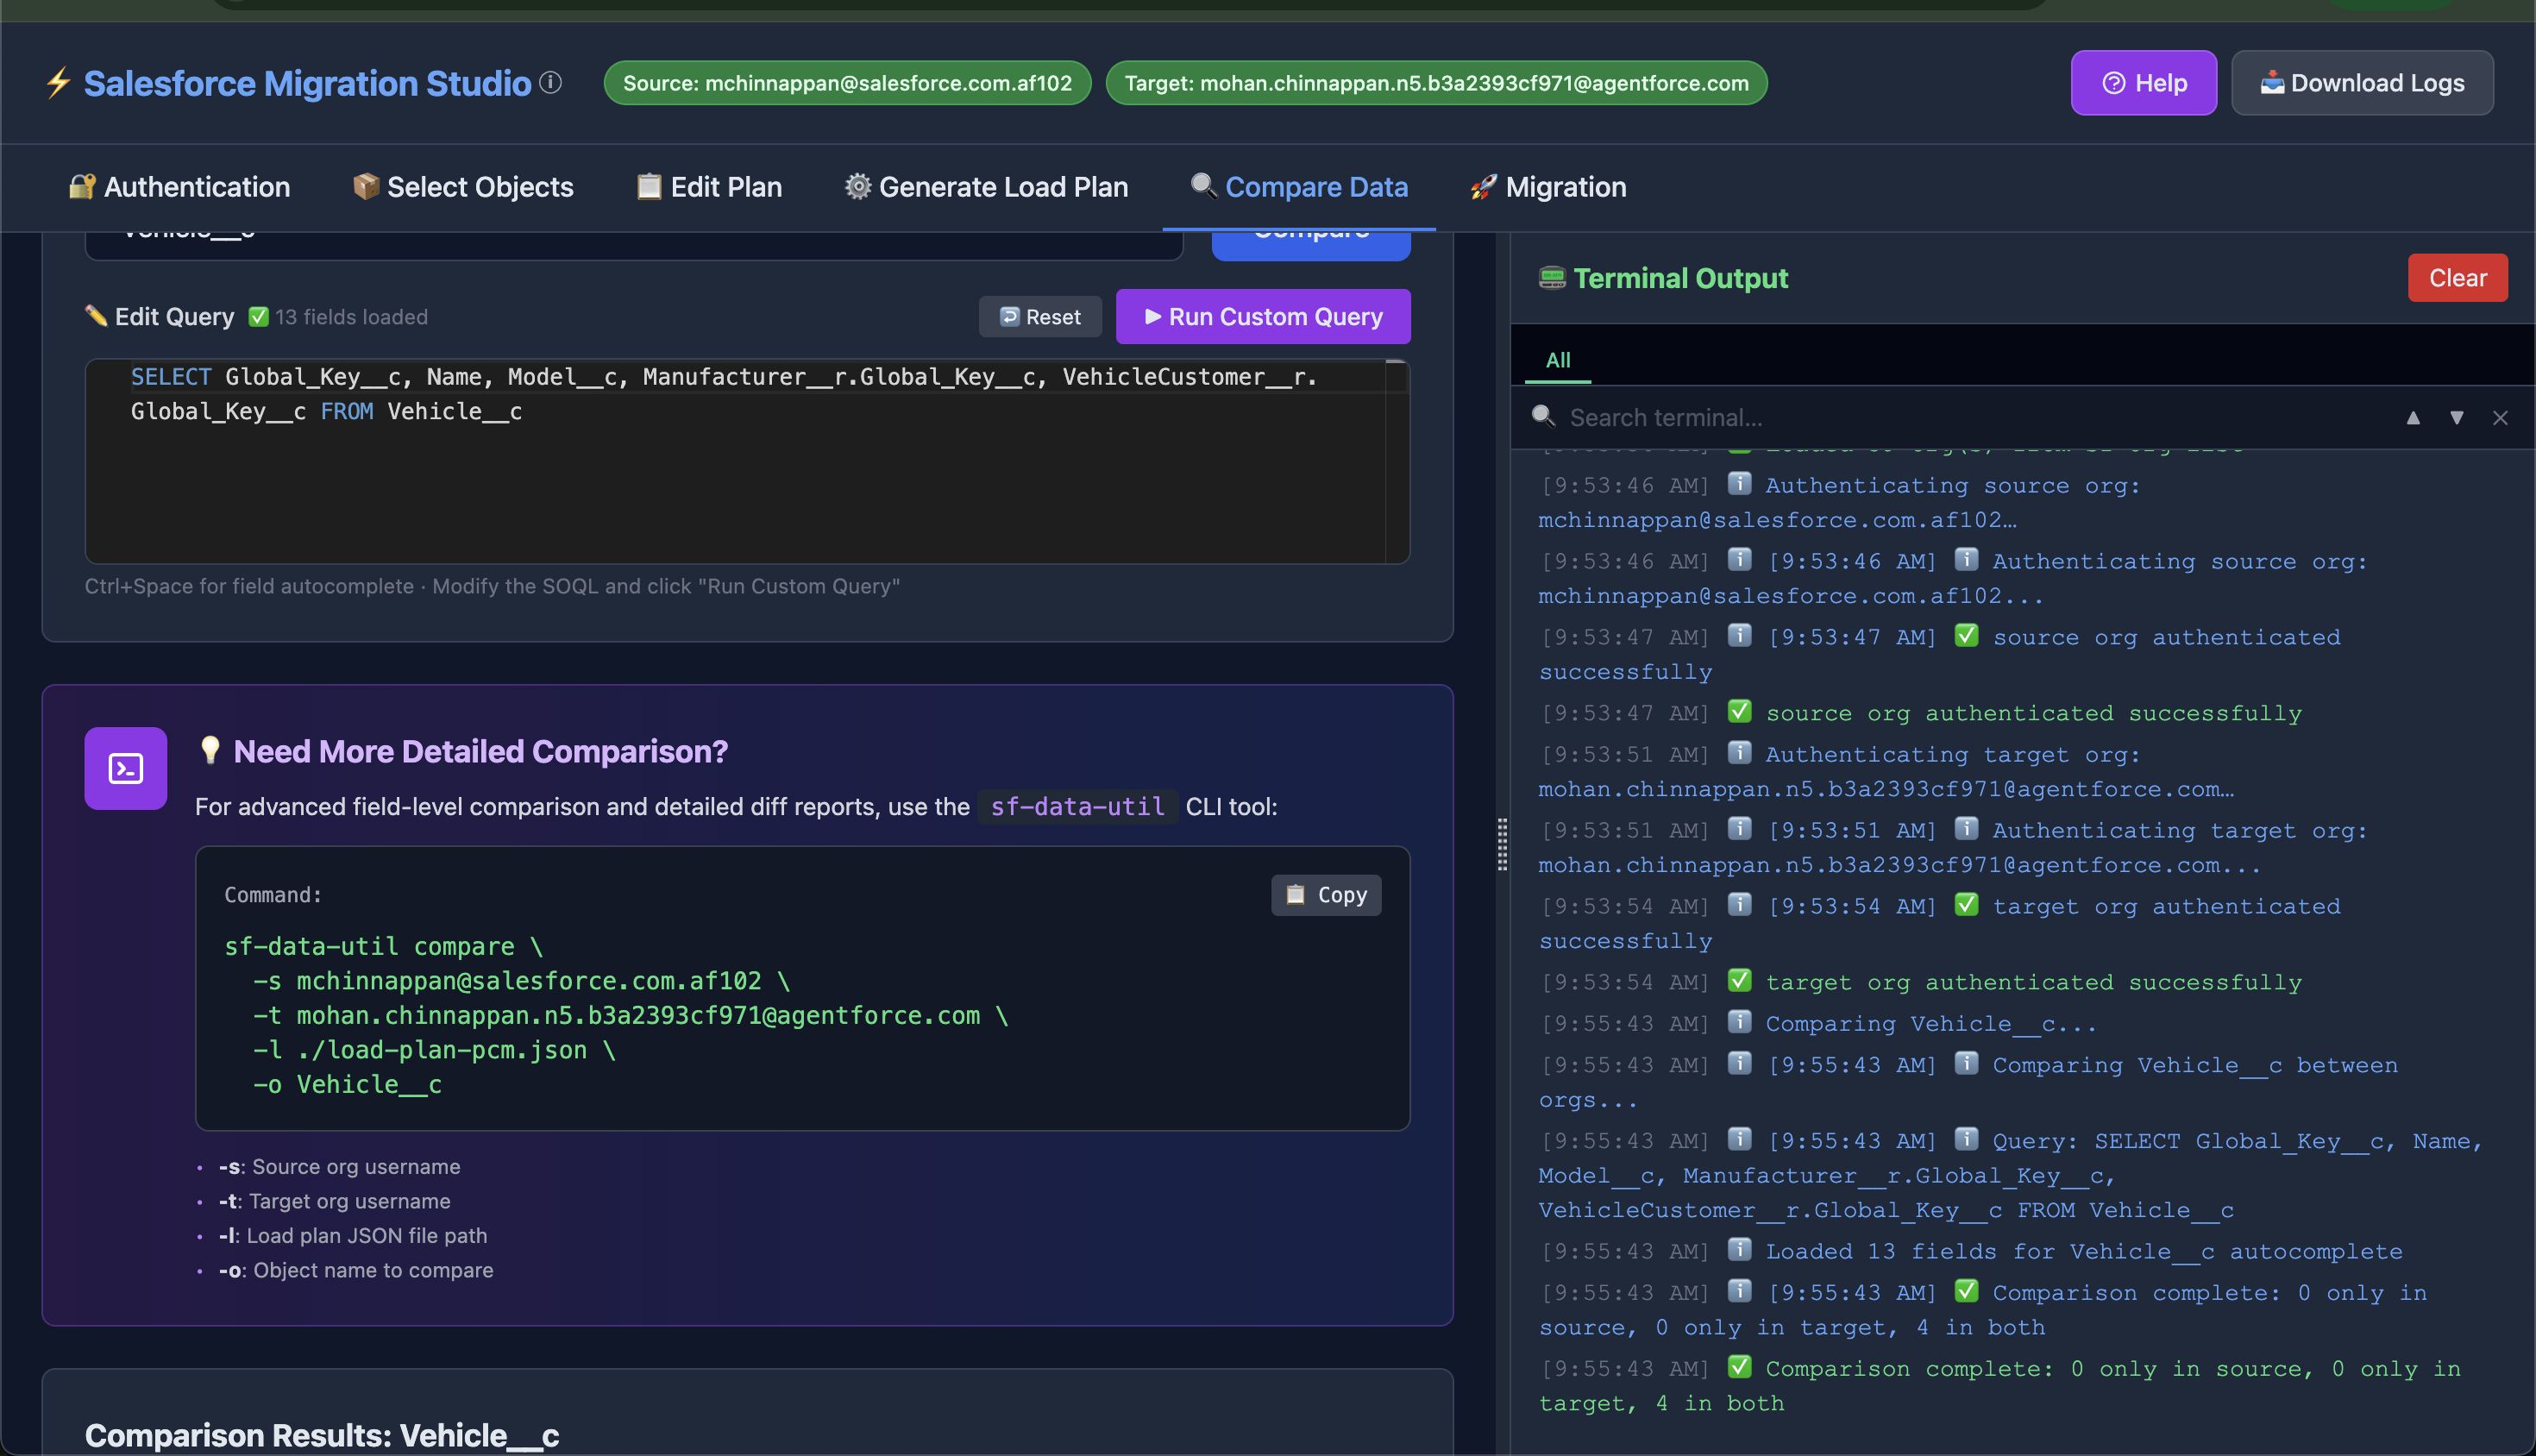This screenshot has height=1456, width=2536.
Task: Click 'sf-data-util compare' command text
Action: (x=384, y=946)
